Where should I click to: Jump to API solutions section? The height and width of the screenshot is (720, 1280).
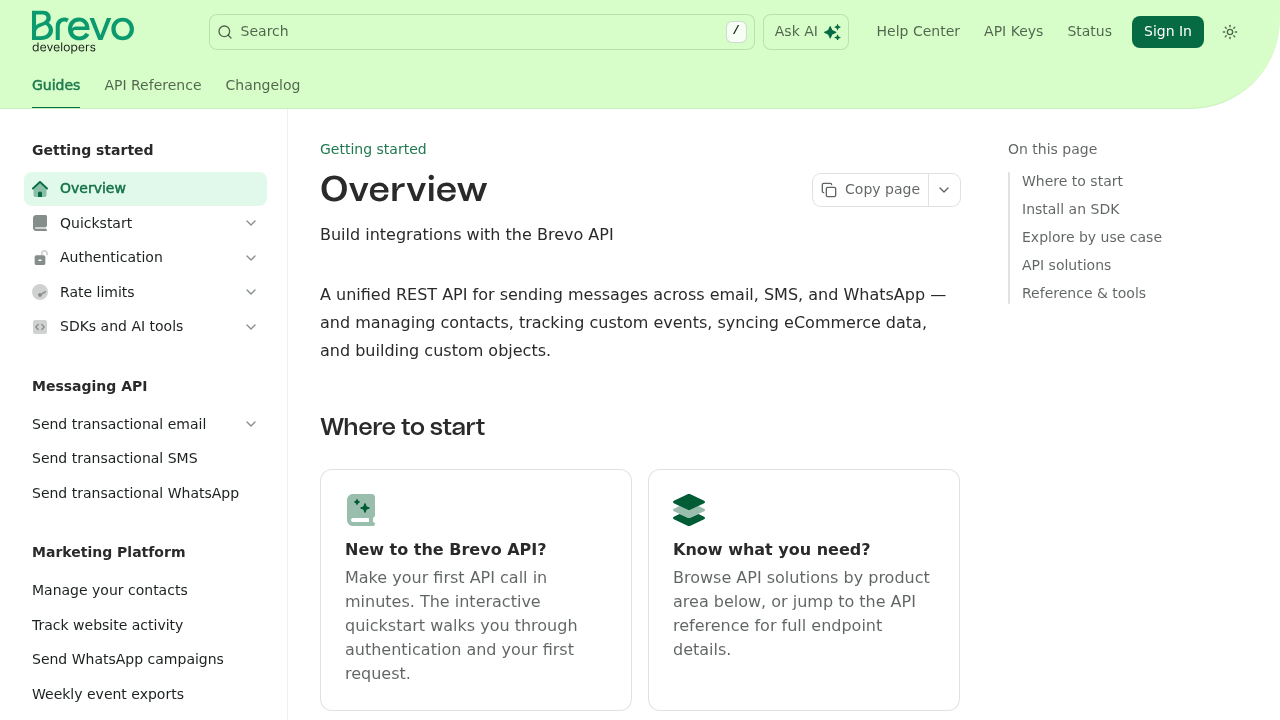pos(1066,265)
